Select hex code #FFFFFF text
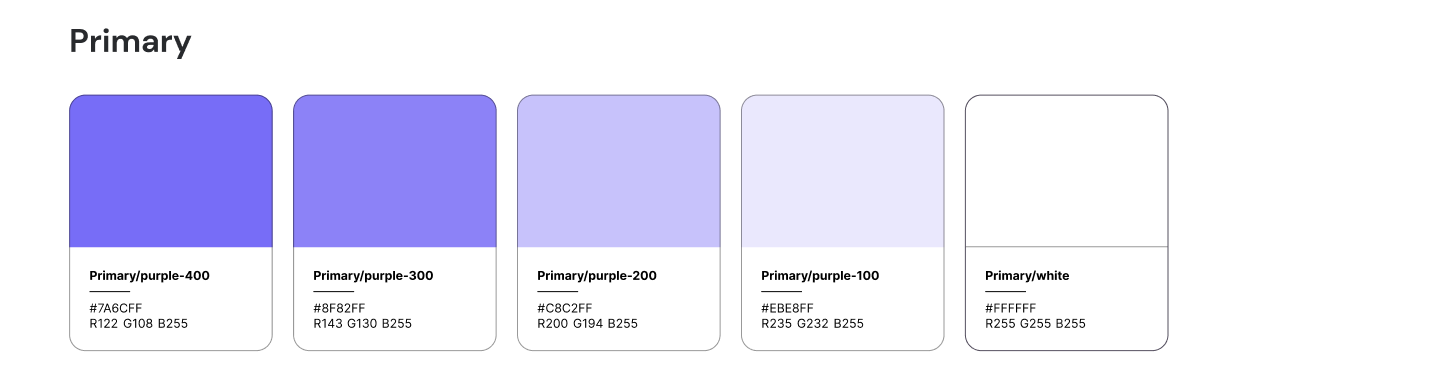This screenshot has height=384, width=1452. tap(1011, 308)
